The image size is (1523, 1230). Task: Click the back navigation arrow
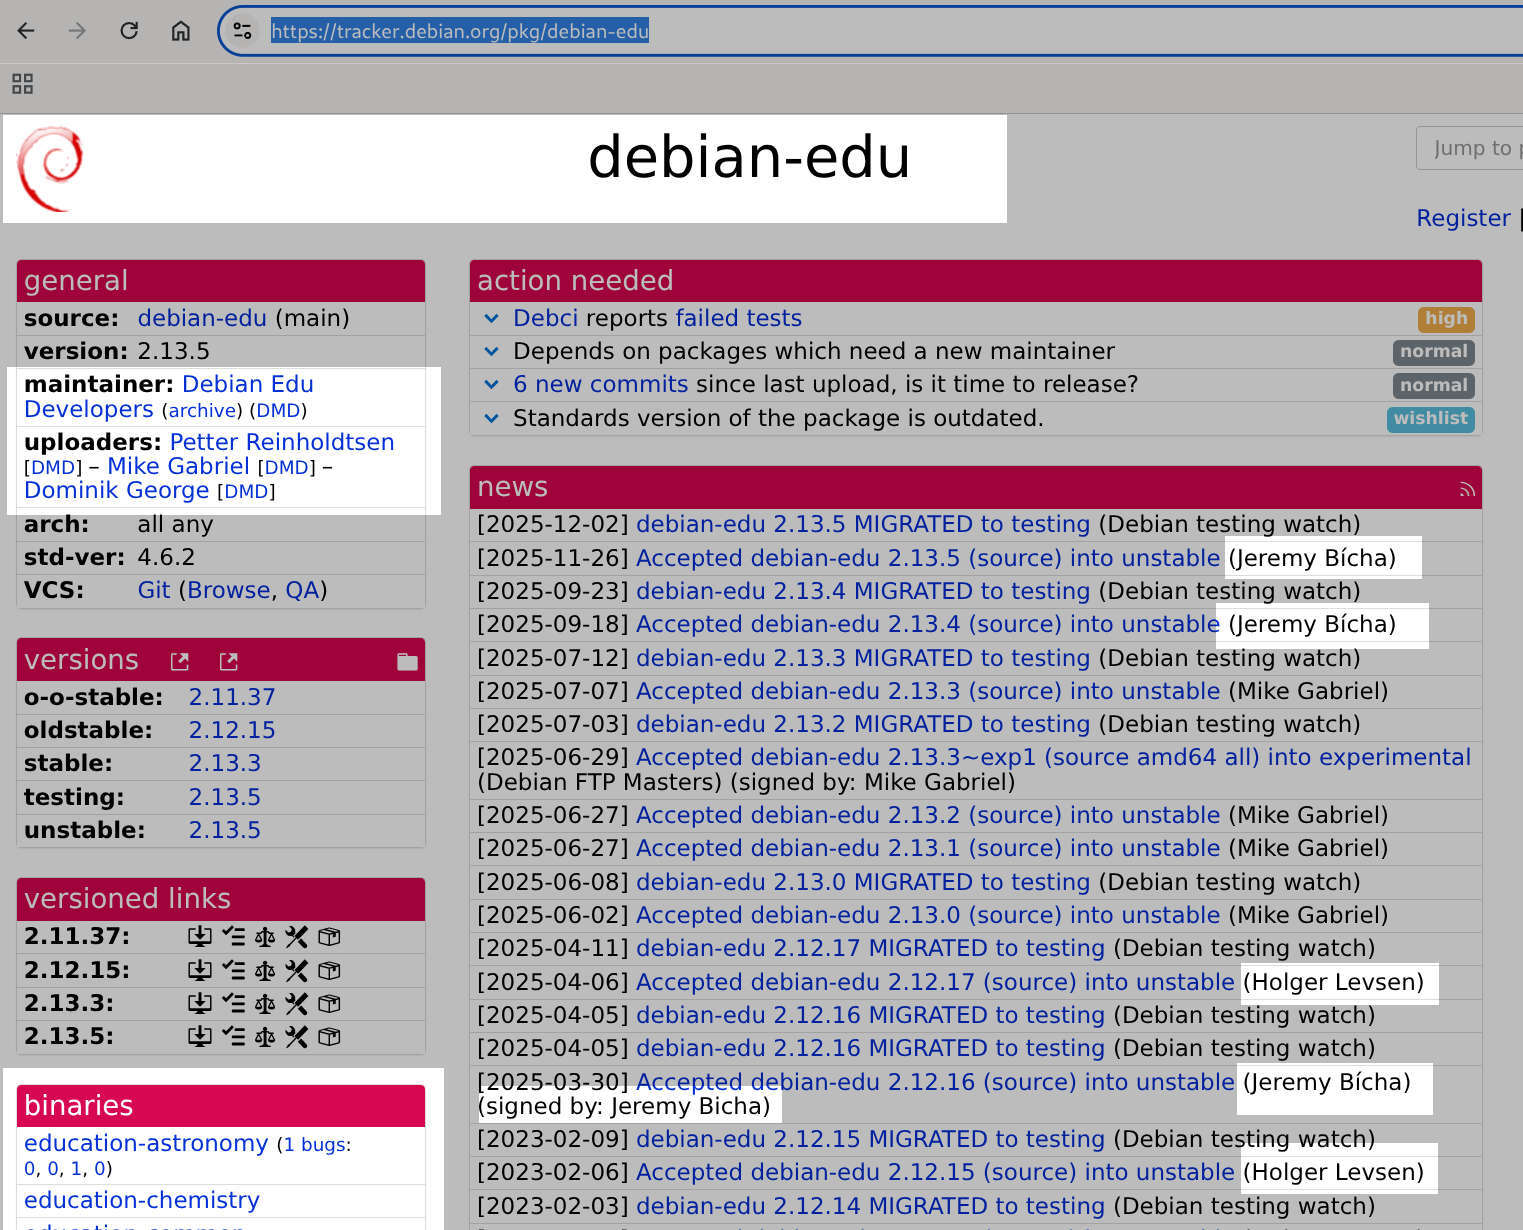tap(25, 30)
